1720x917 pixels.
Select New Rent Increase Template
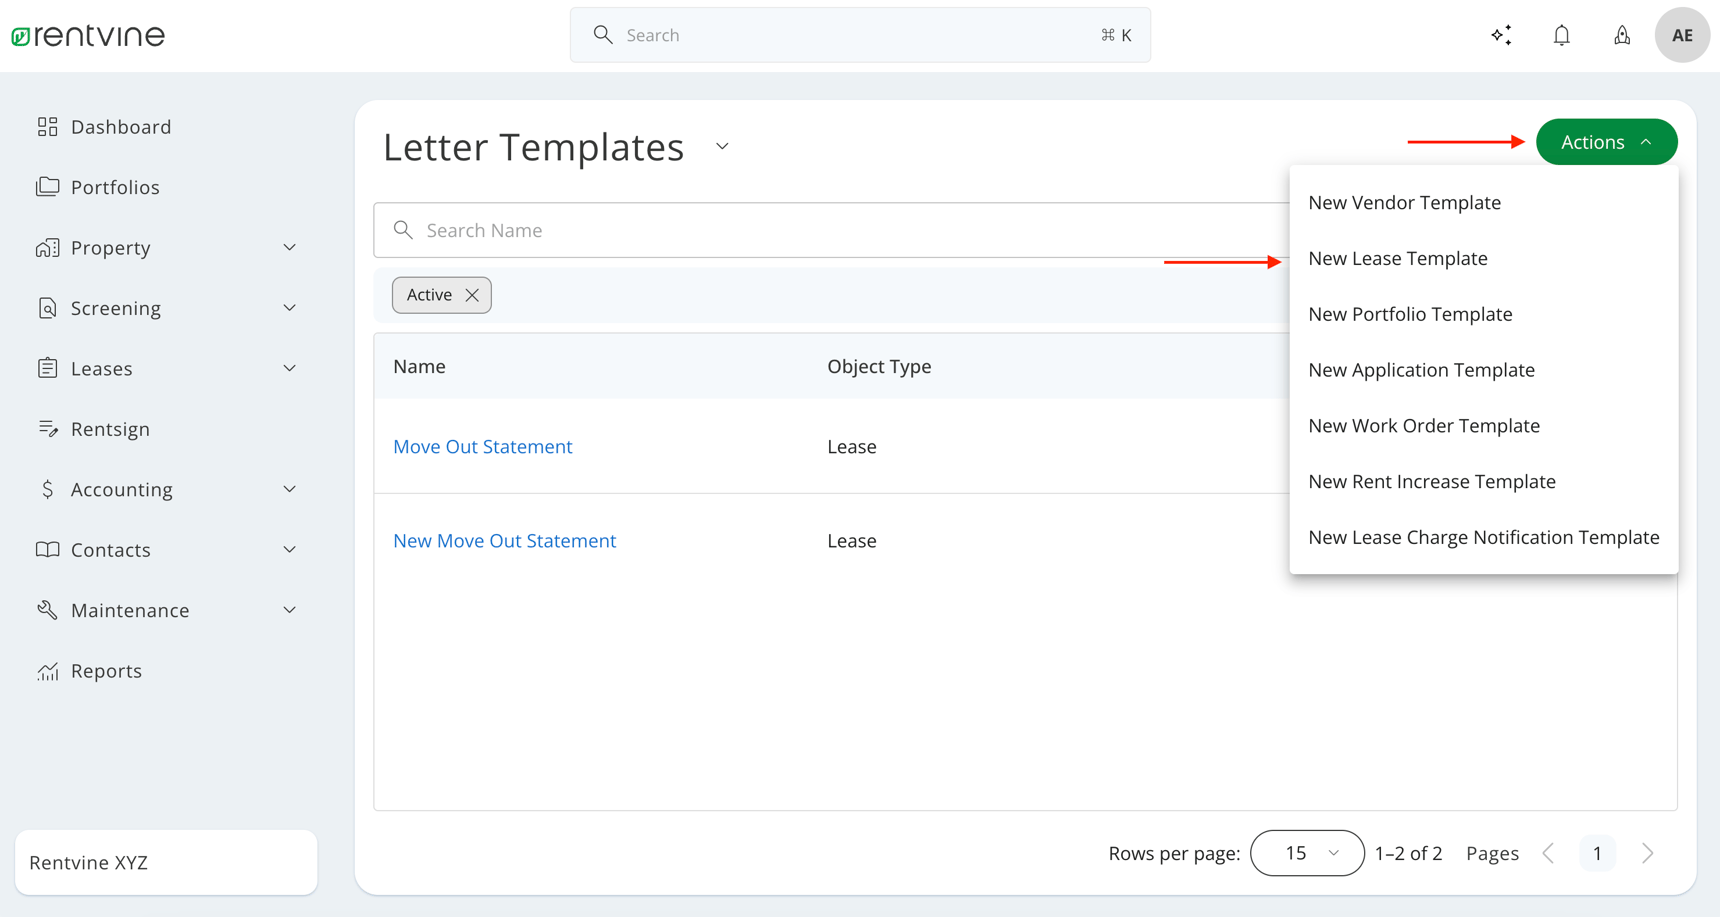tap(1431, 482)
